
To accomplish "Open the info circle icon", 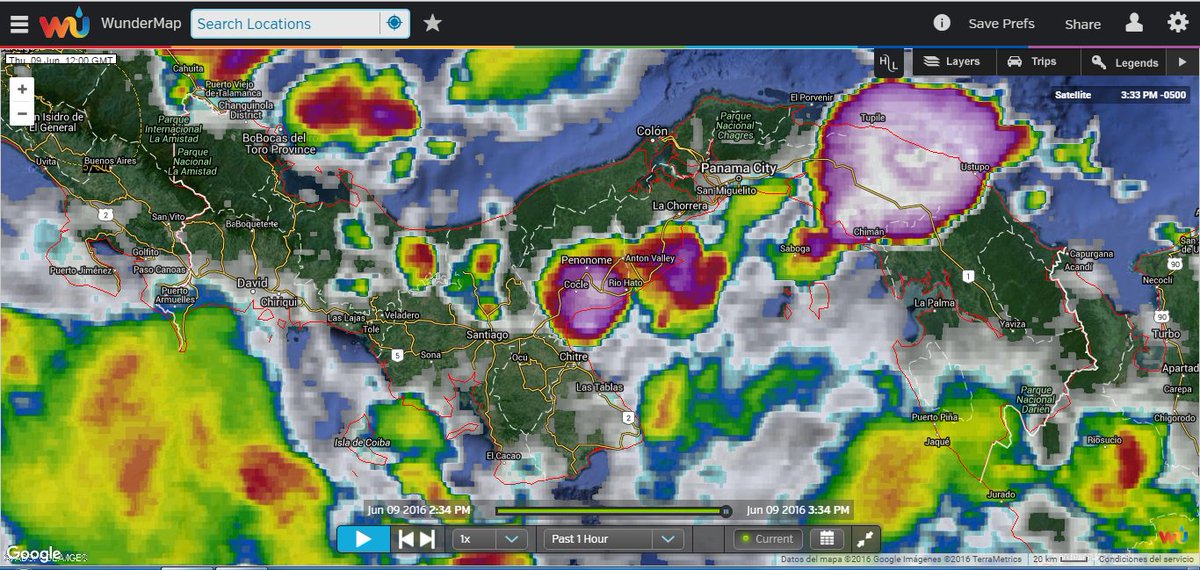I will (x=941, y=23).
